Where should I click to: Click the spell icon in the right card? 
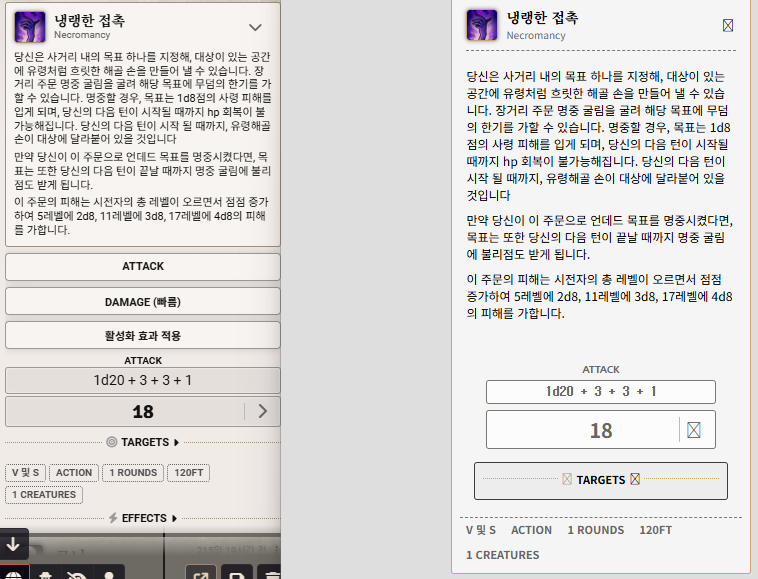pos(481,25)
